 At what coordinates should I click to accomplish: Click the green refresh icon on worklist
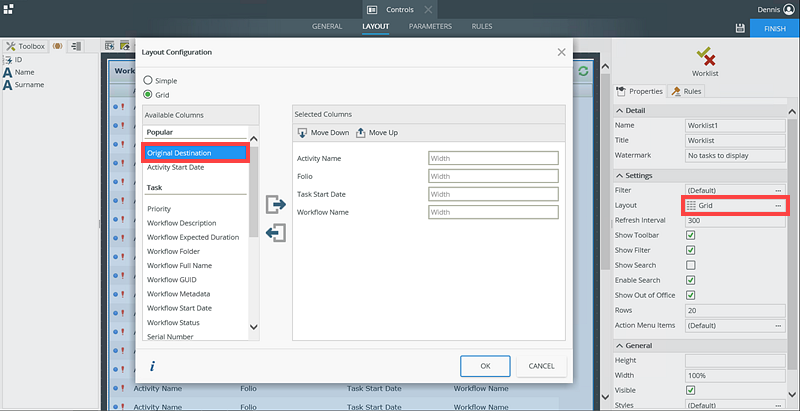(x=582, y=72)
